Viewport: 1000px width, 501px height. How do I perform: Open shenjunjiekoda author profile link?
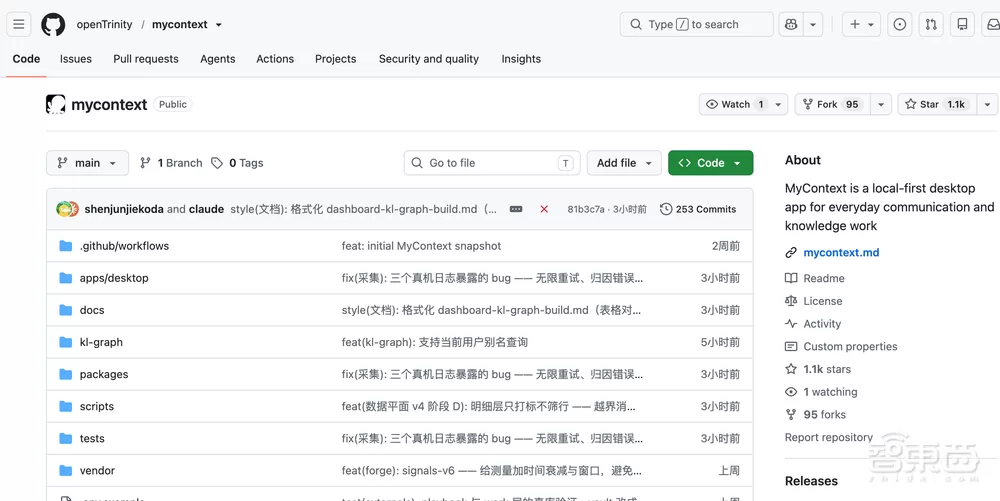[124, 209]
